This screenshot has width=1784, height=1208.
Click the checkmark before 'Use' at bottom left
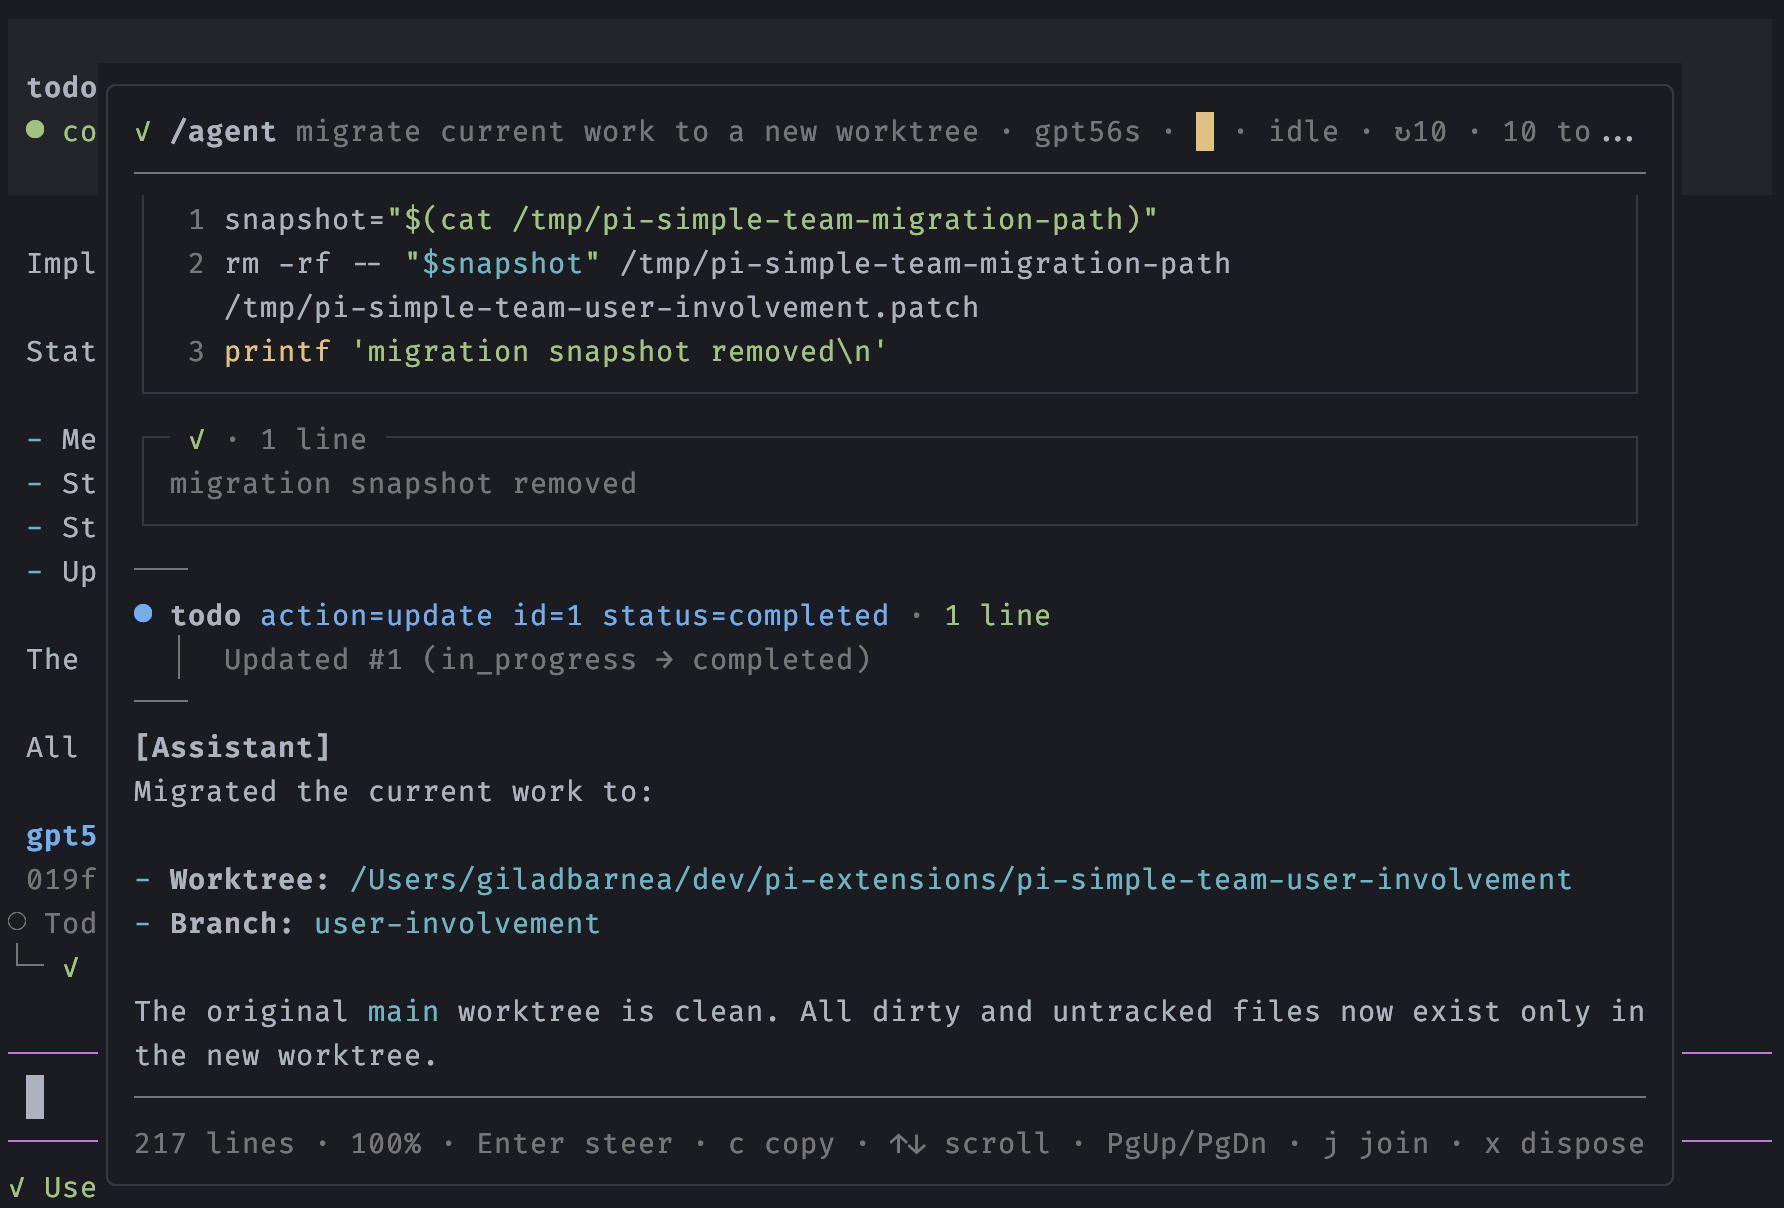pyautogui.click(x=17, y=1188)
